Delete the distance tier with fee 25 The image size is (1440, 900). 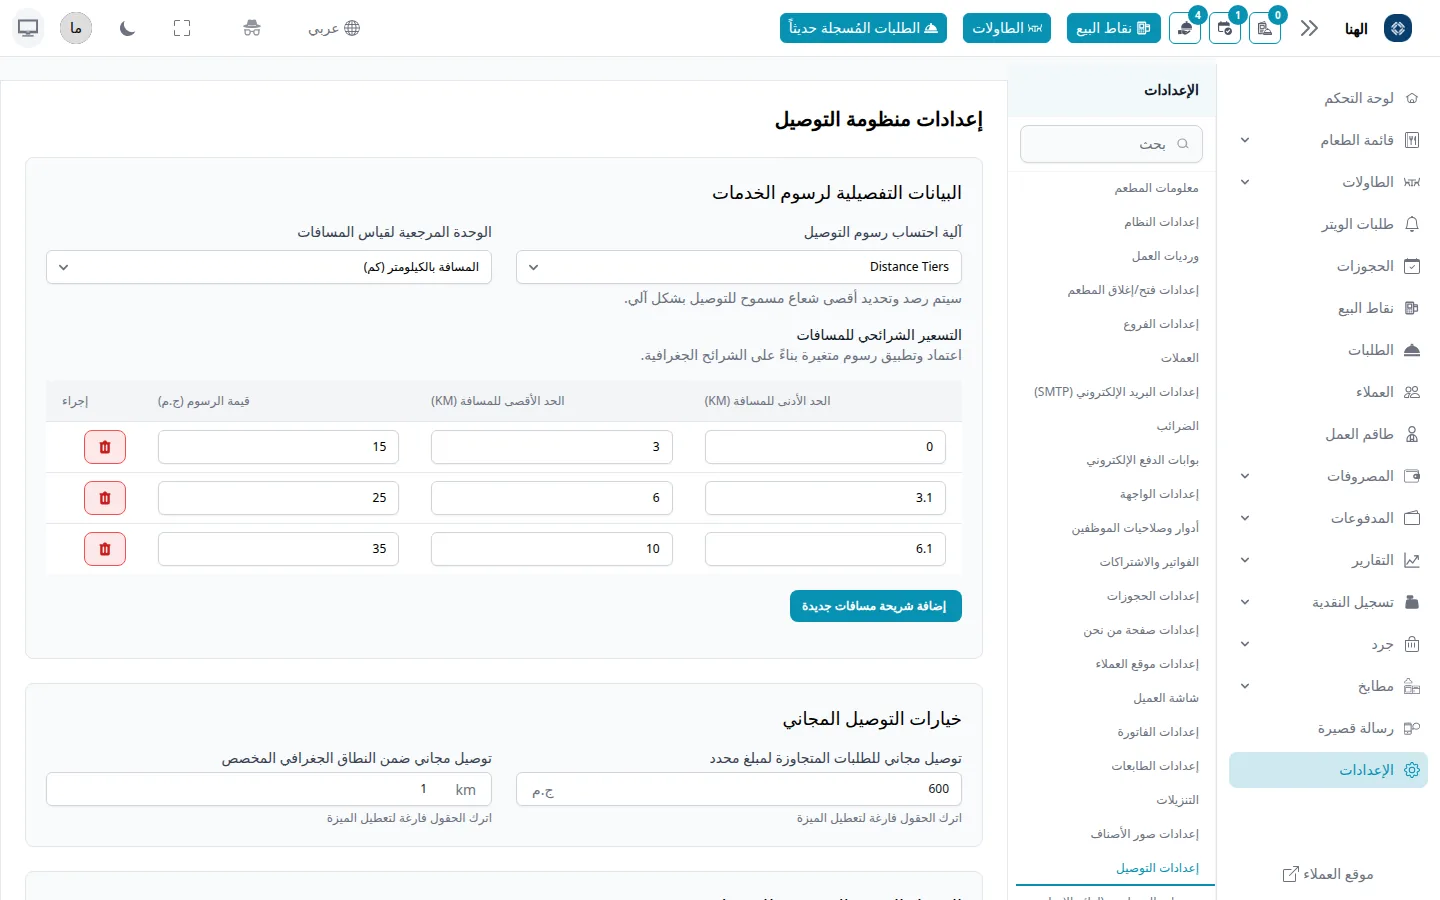pyautogui.click(x=105, y=498)
